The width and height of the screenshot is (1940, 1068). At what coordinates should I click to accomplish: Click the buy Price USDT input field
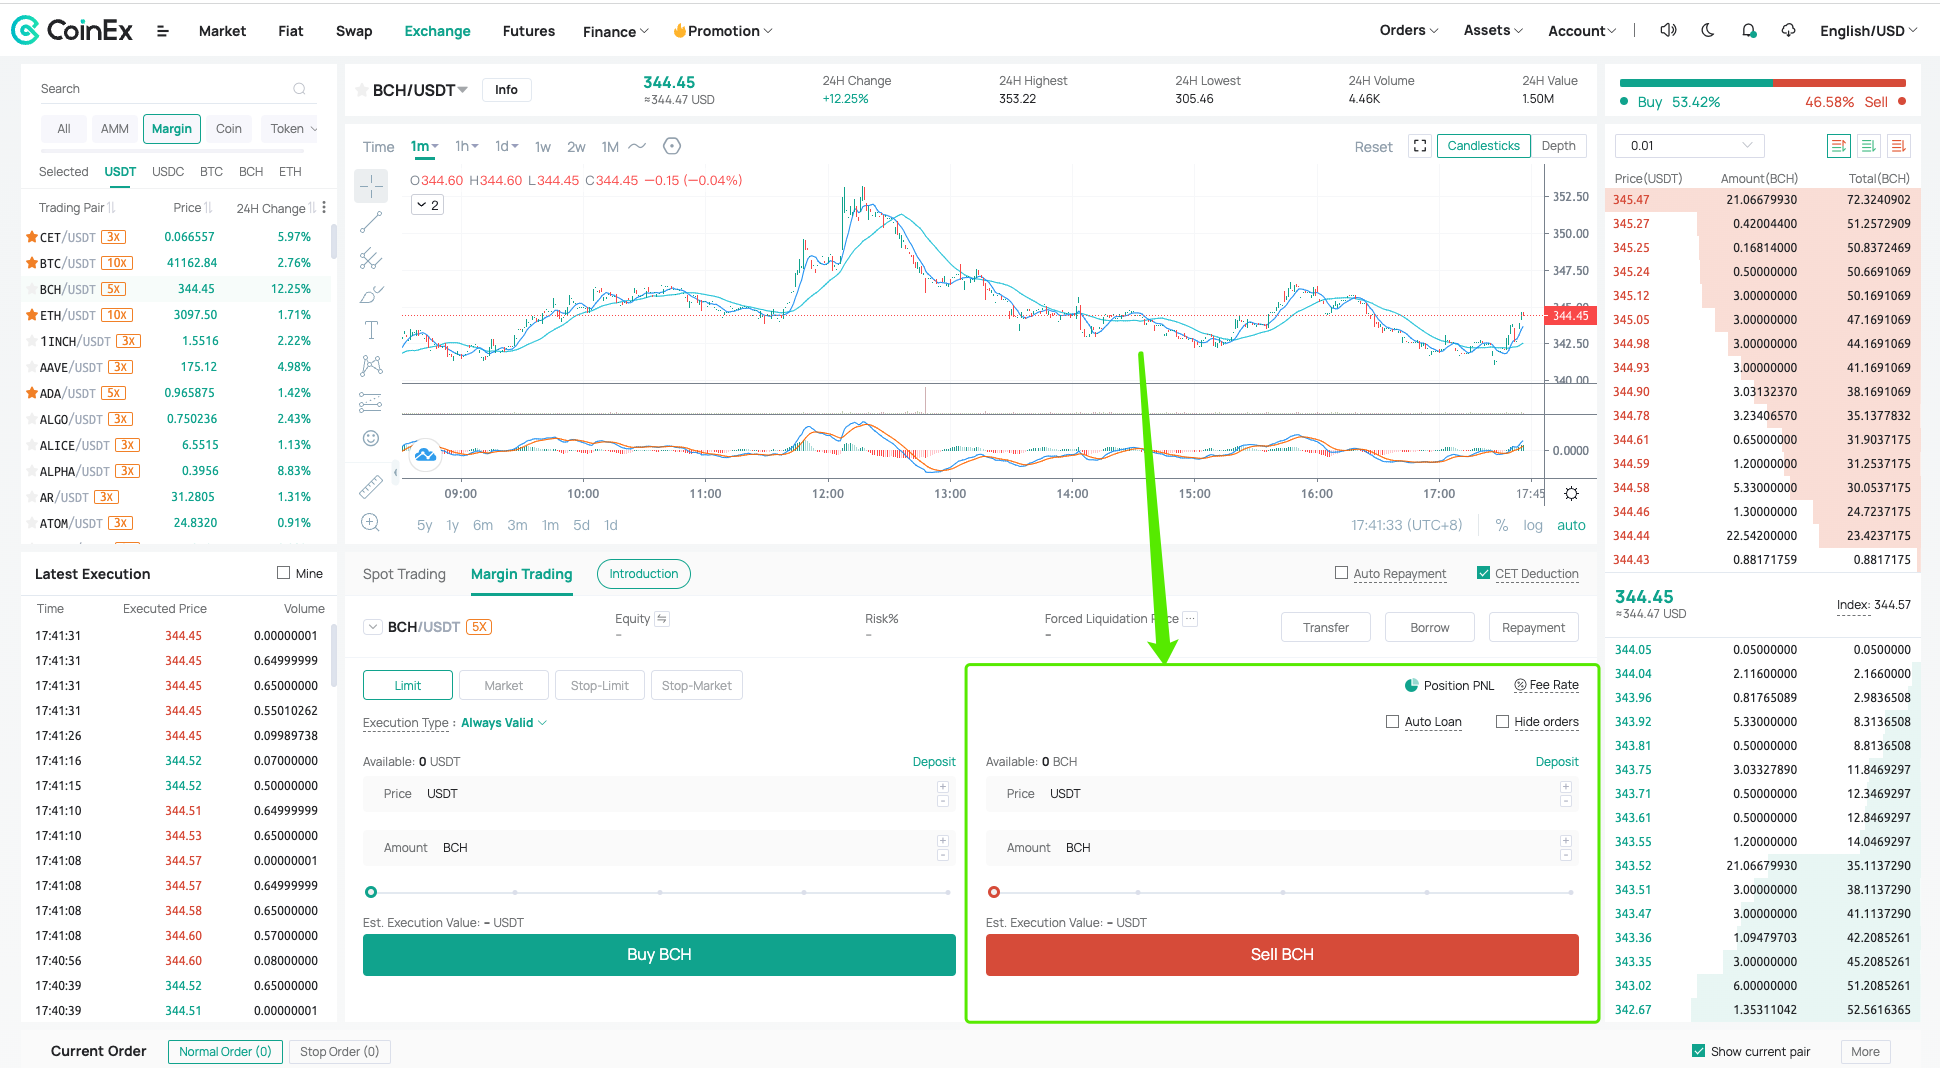(658, 794)
